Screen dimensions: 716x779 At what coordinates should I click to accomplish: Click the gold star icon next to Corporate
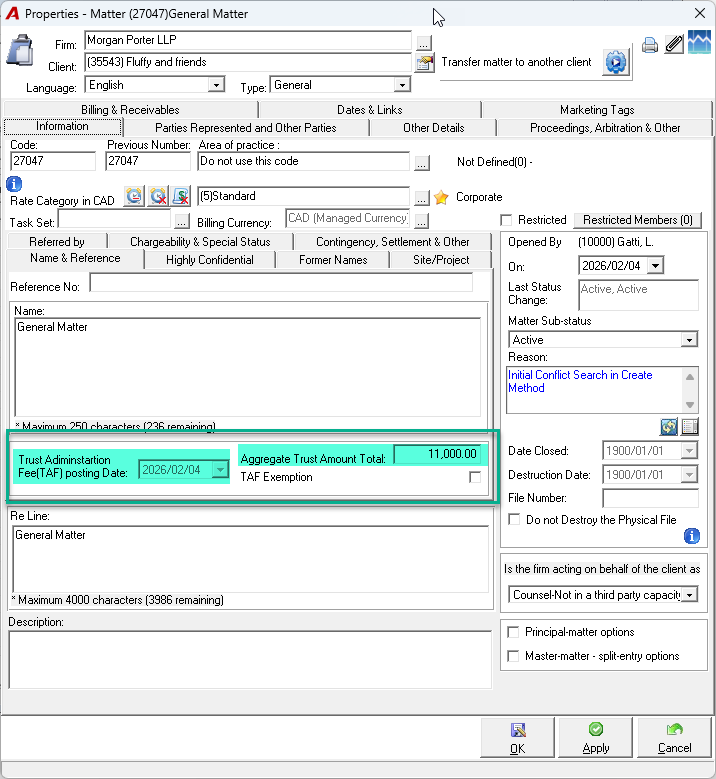[441, 197]
